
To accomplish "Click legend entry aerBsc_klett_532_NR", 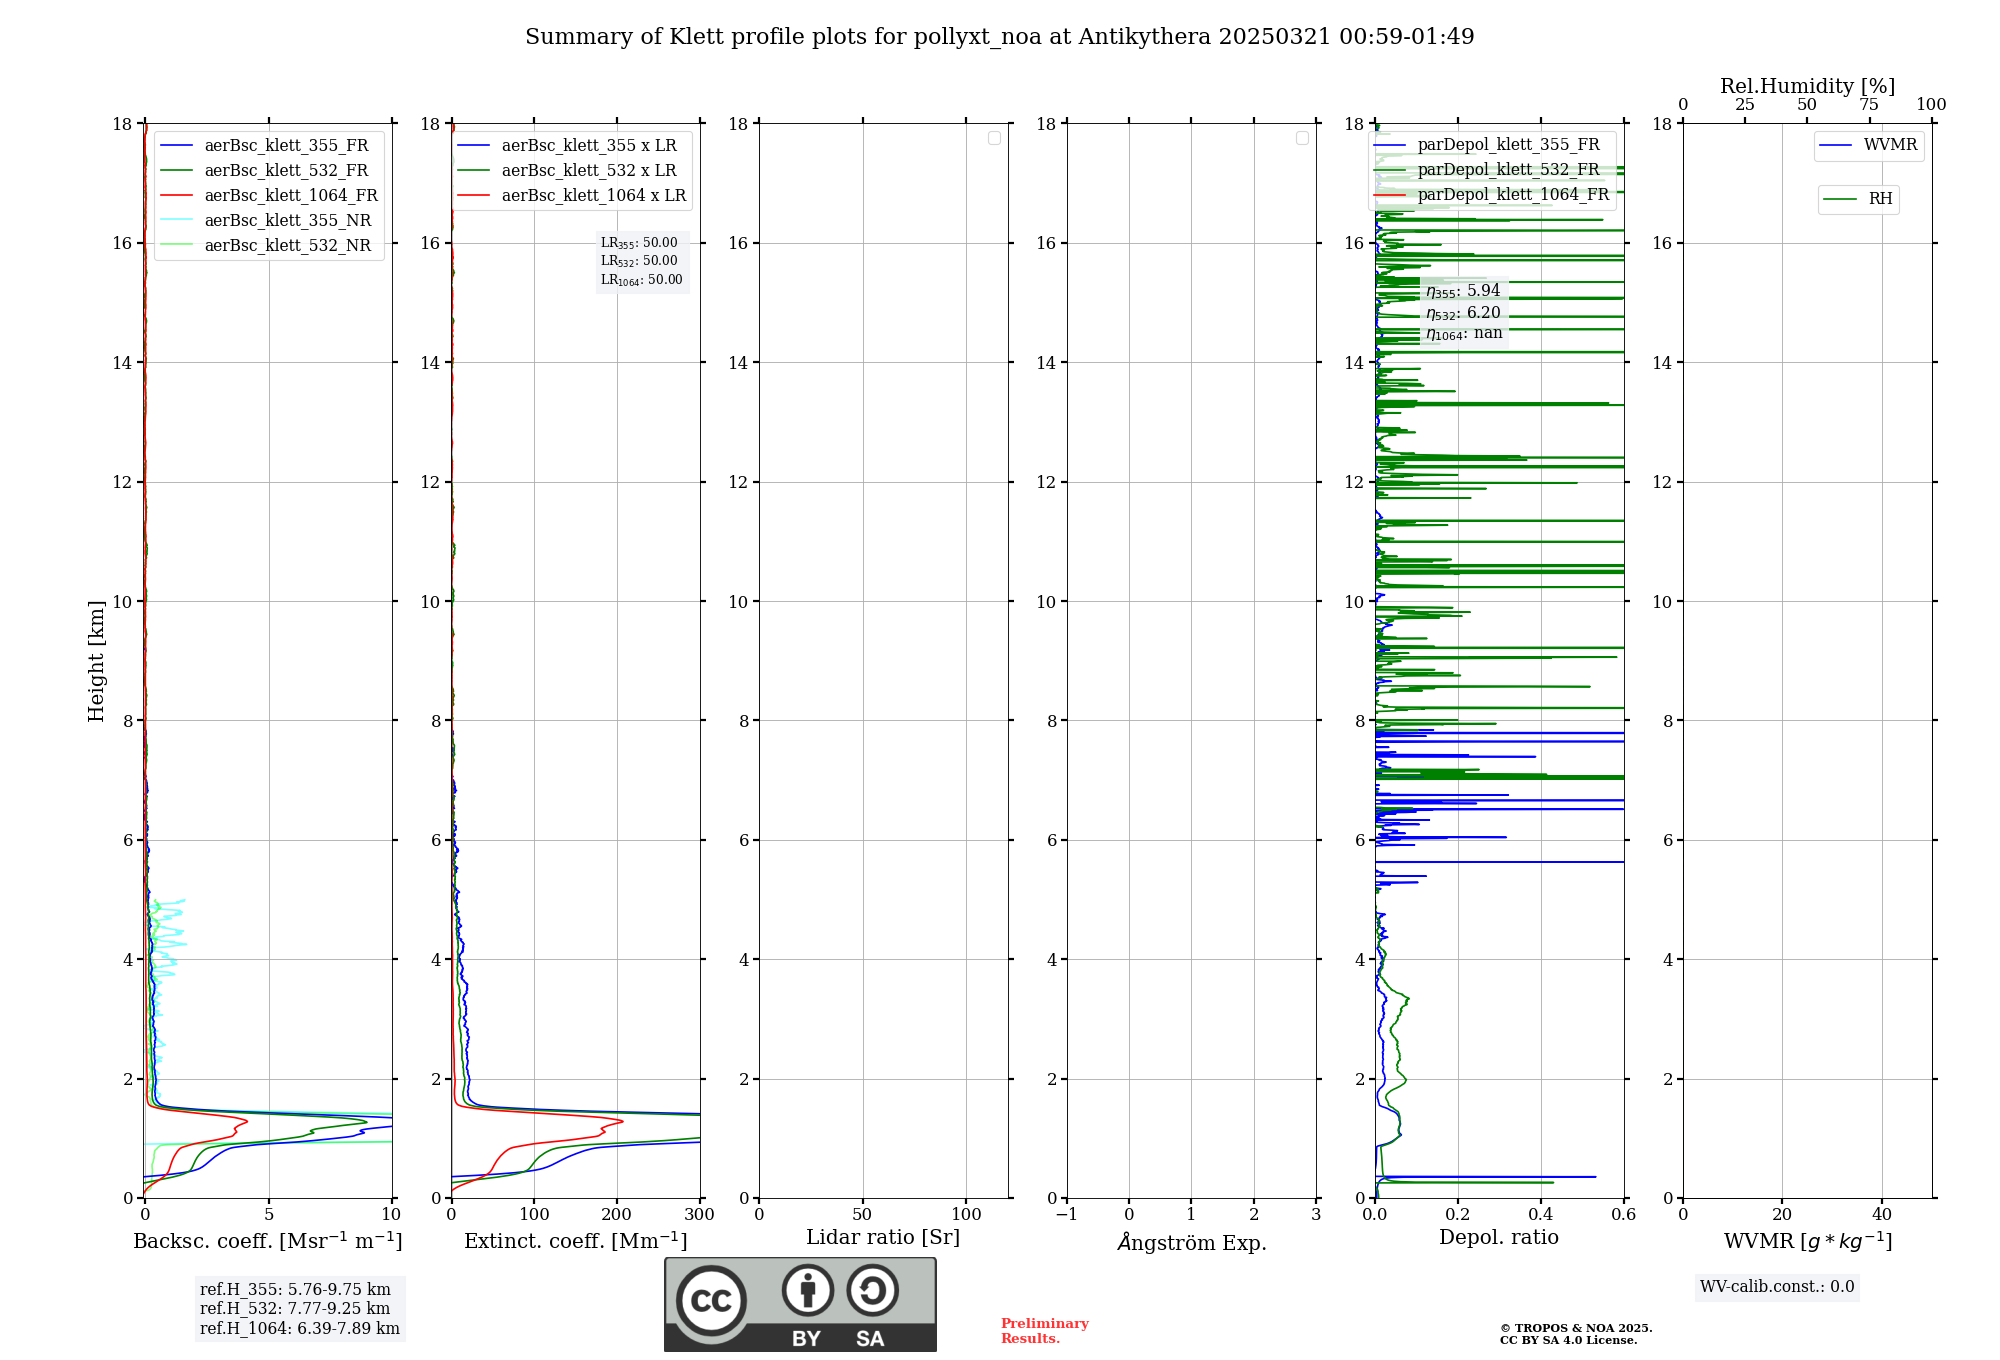I will pos(267,246).
